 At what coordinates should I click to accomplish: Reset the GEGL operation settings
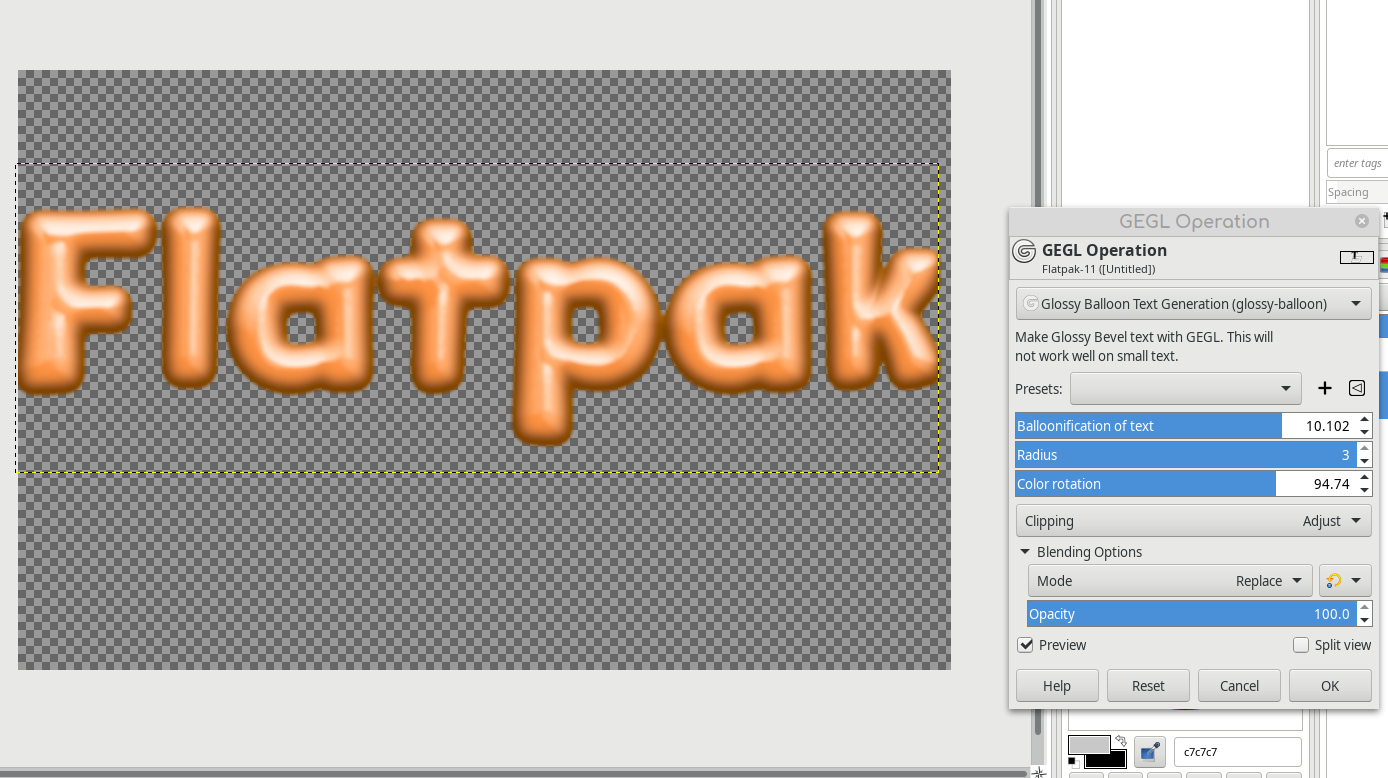pyautogui.click(x=1148, y=685)
